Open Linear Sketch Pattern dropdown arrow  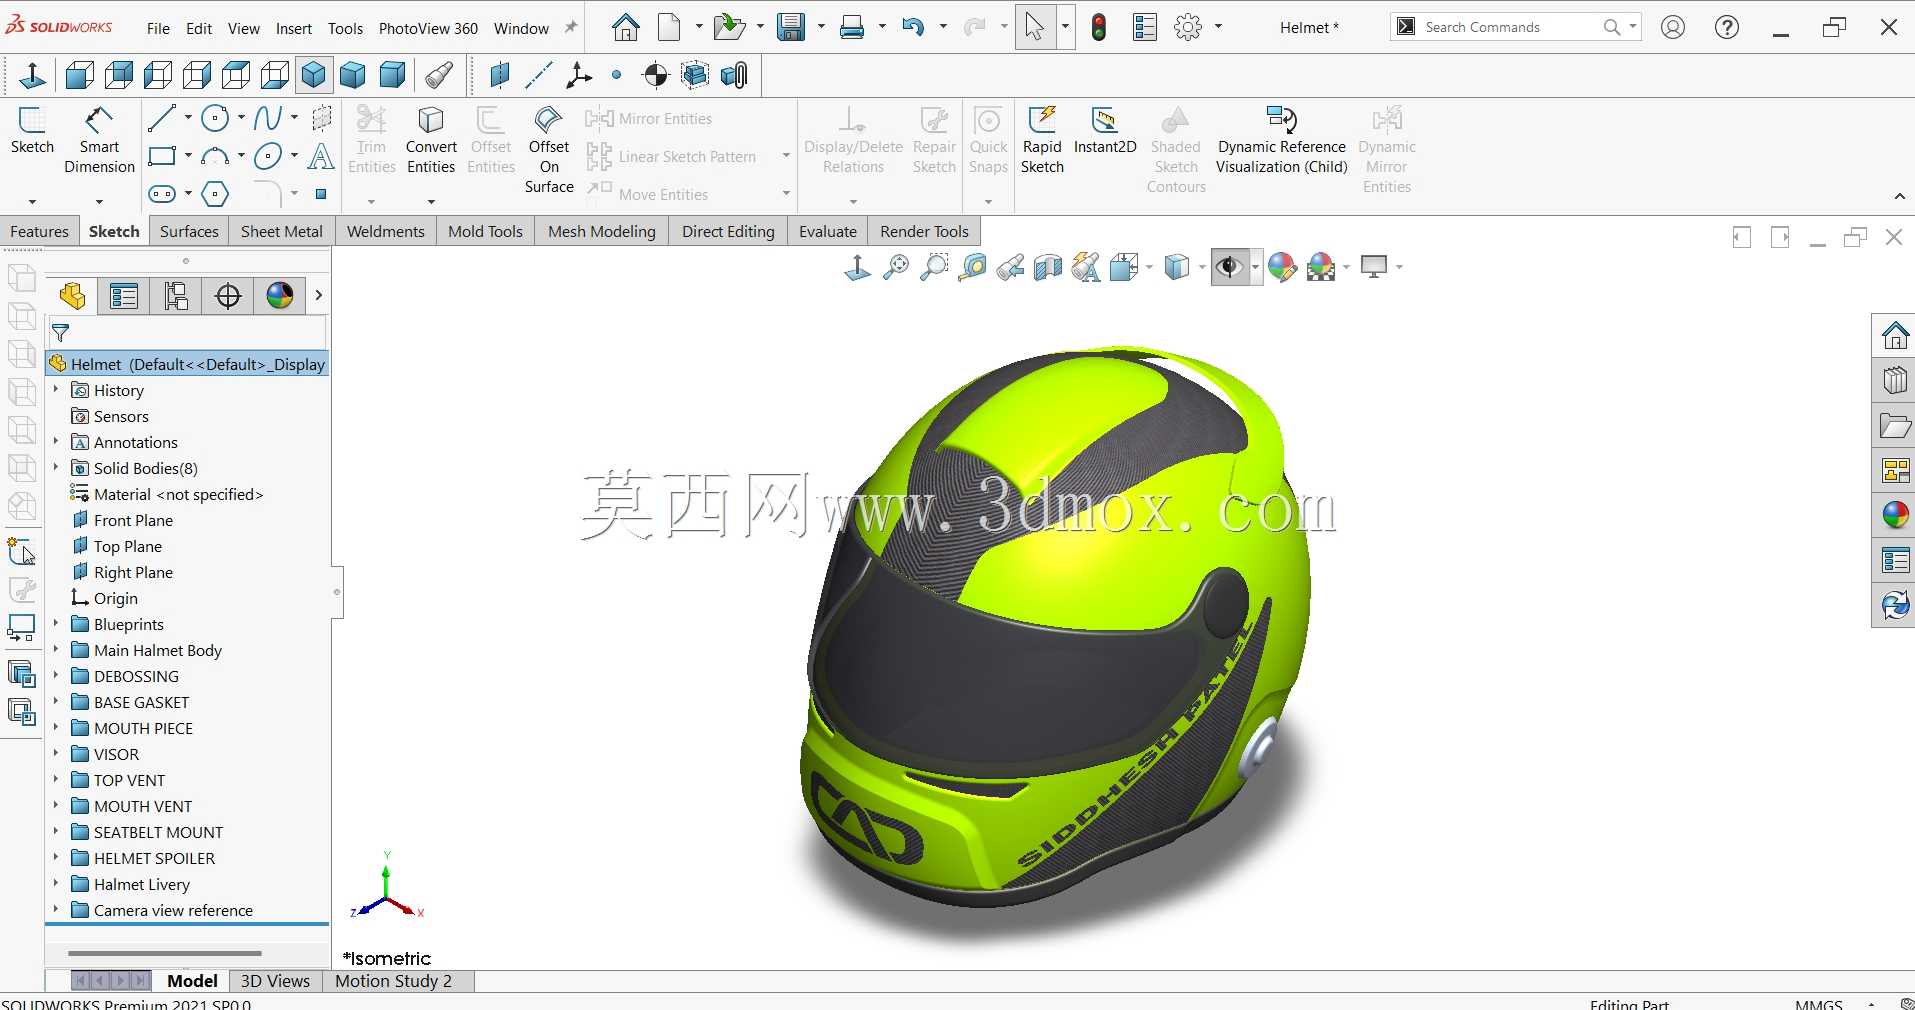pyautogui.click(x=785, y=156)
